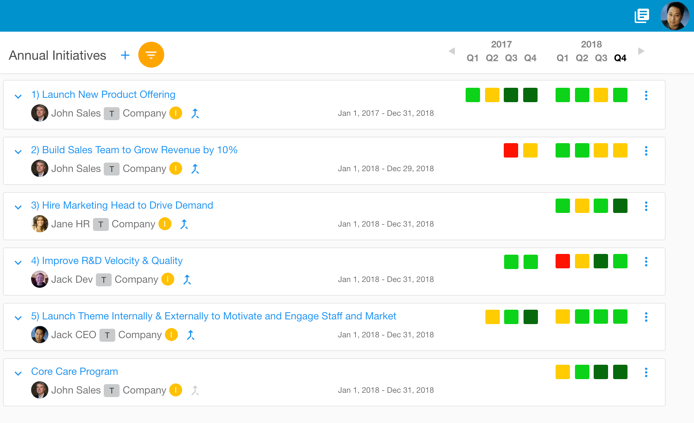Click the T team badge on Build Sales Team row
The image size is (694, 423).
point(111,169)
